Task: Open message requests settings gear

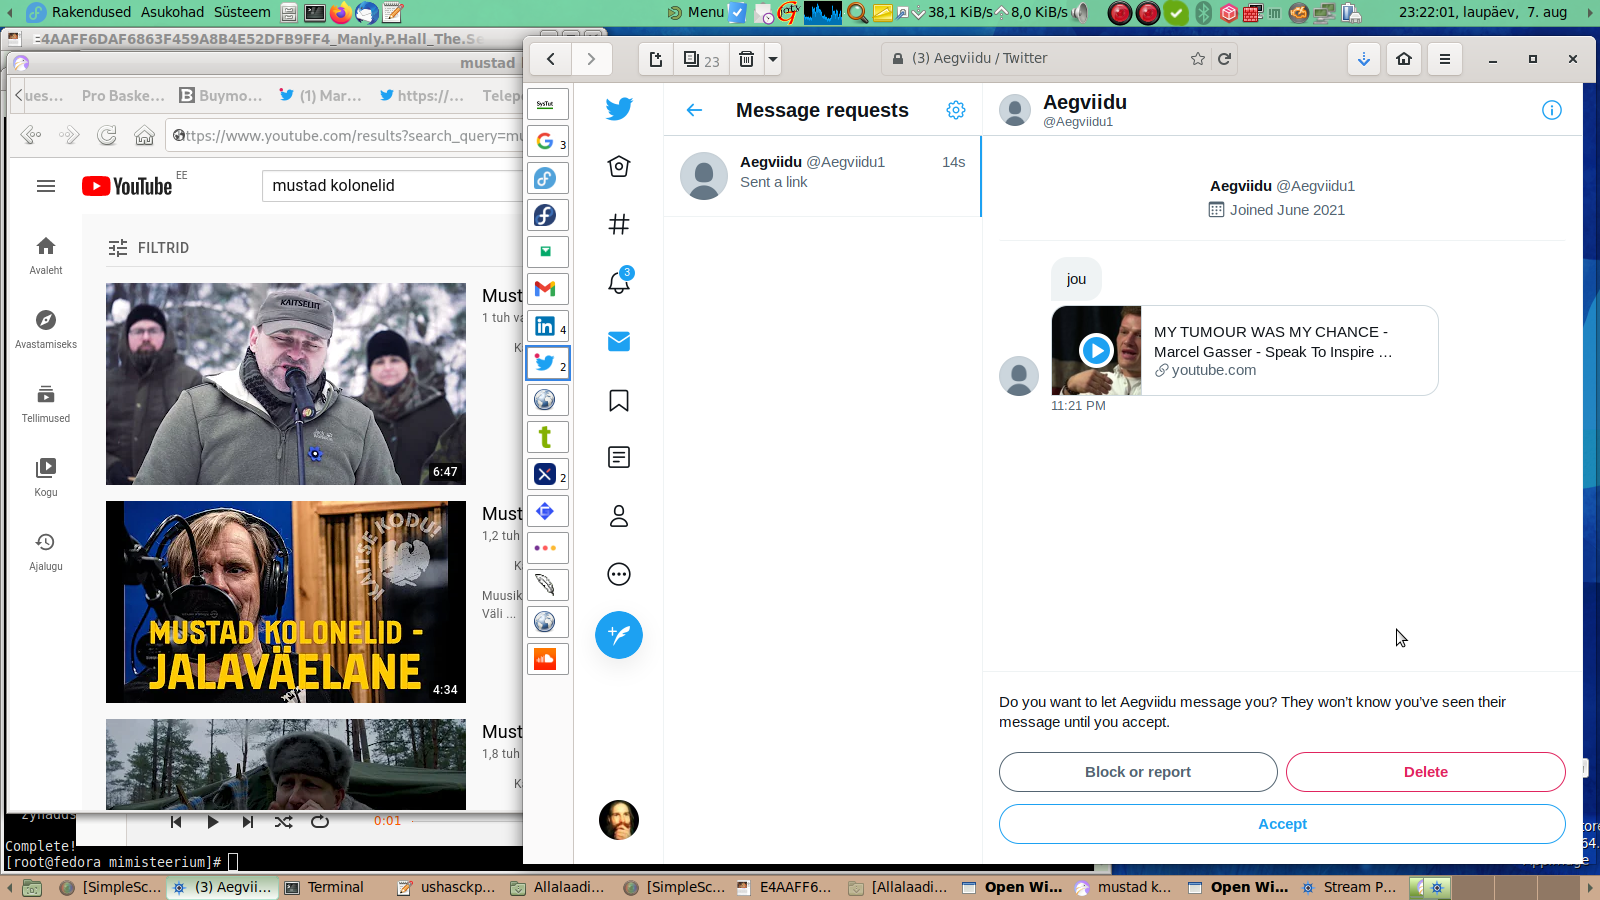Action: coord(956,110)
